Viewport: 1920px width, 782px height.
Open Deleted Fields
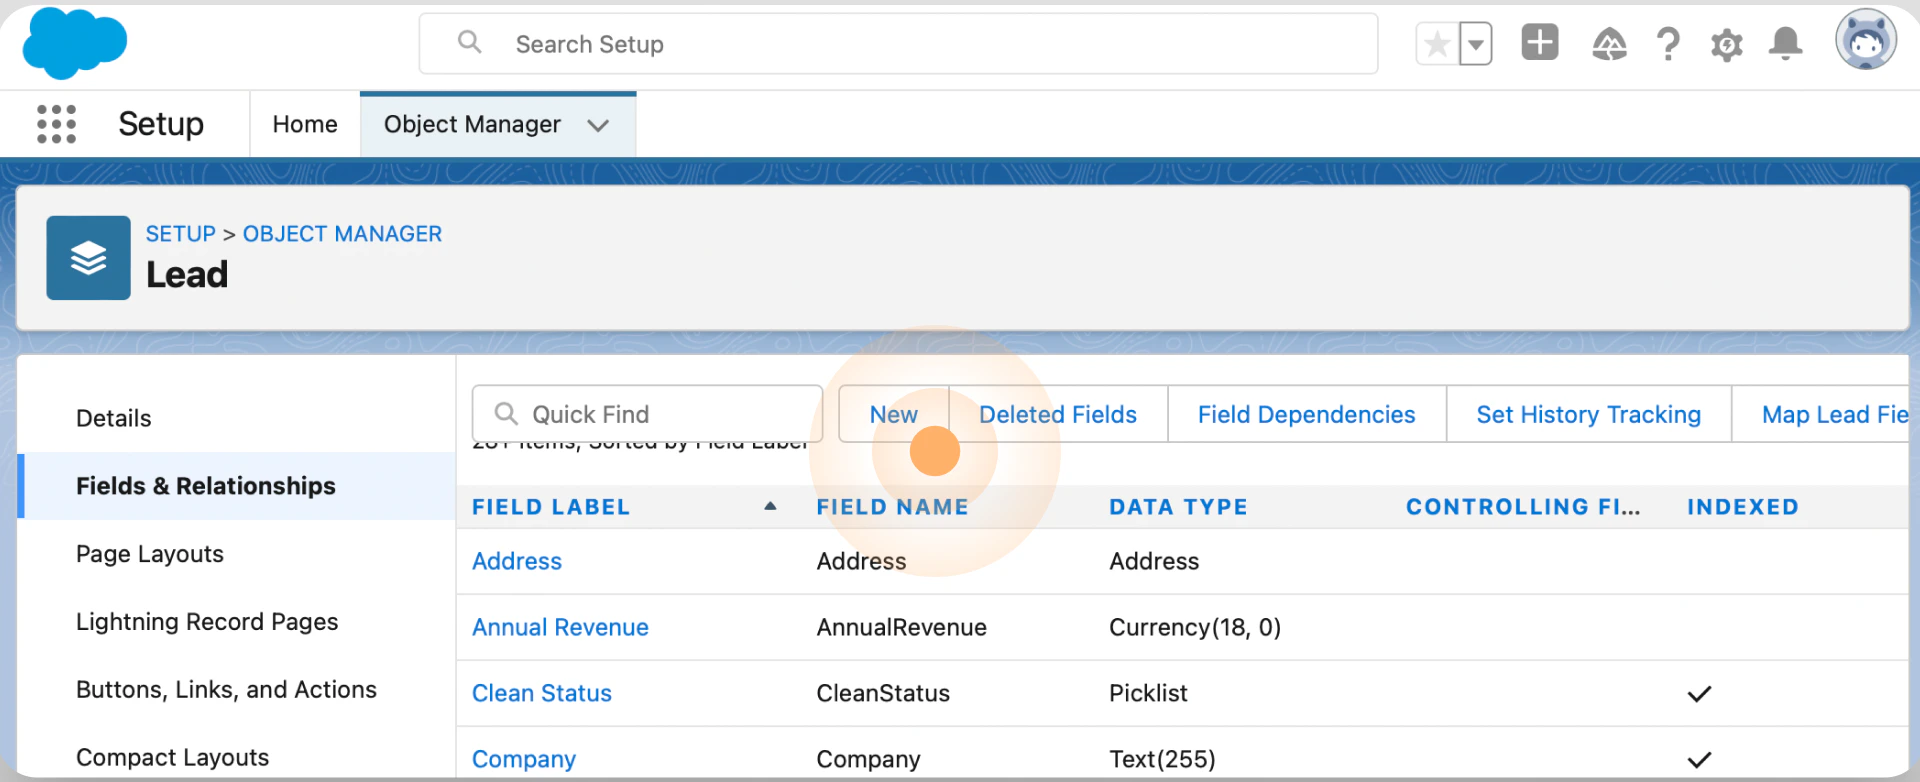coord(1058,414)
